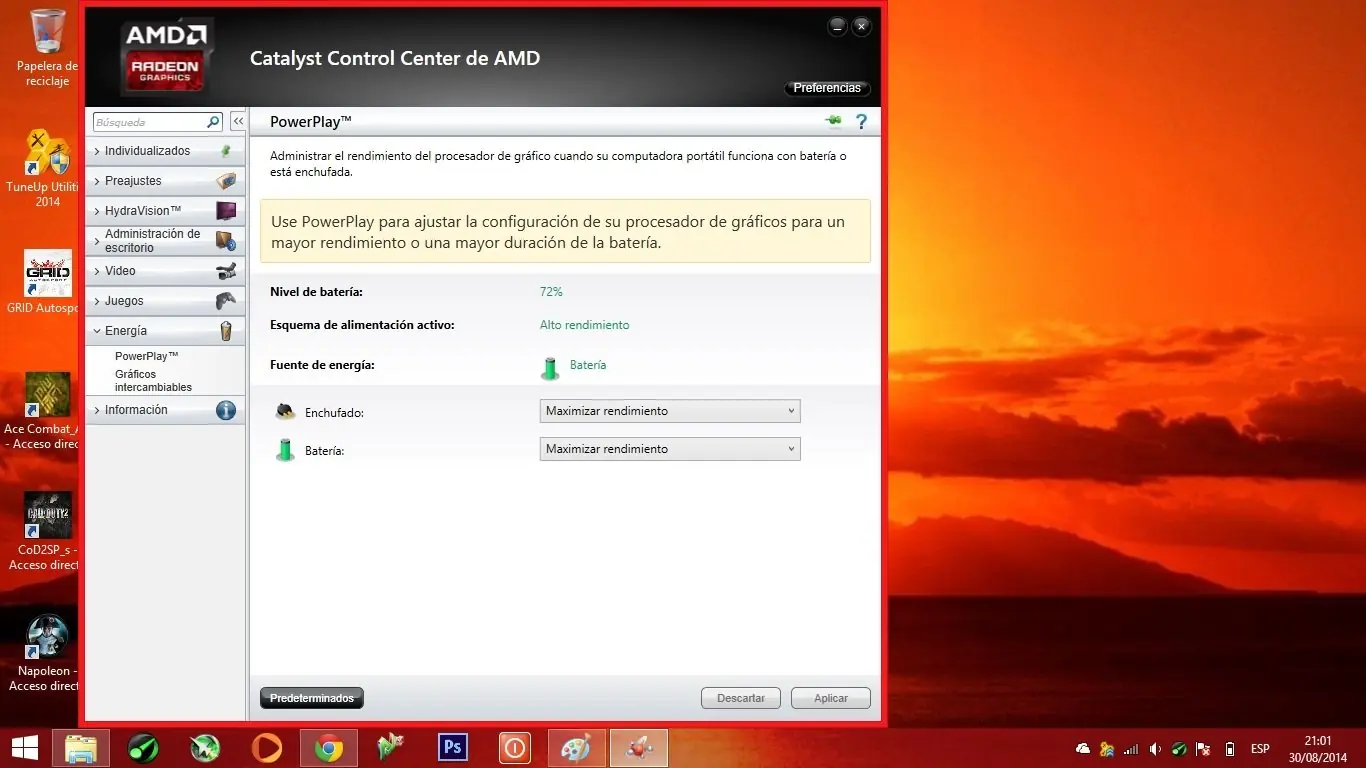Click the blue Información icon
This screenshot has width=1366, height=768.
(226, 410)
